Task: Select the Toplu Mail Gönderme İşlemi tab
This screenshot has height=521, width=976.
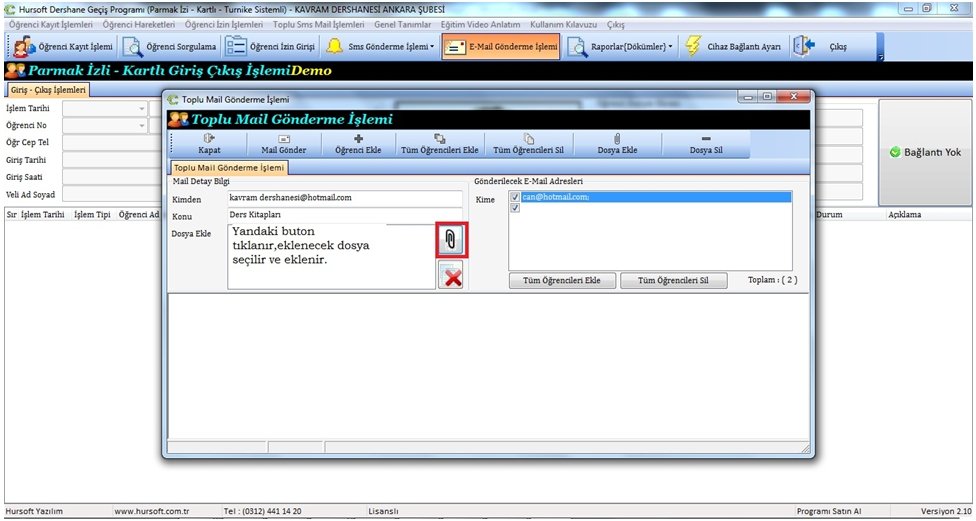Action: point(229,168)
